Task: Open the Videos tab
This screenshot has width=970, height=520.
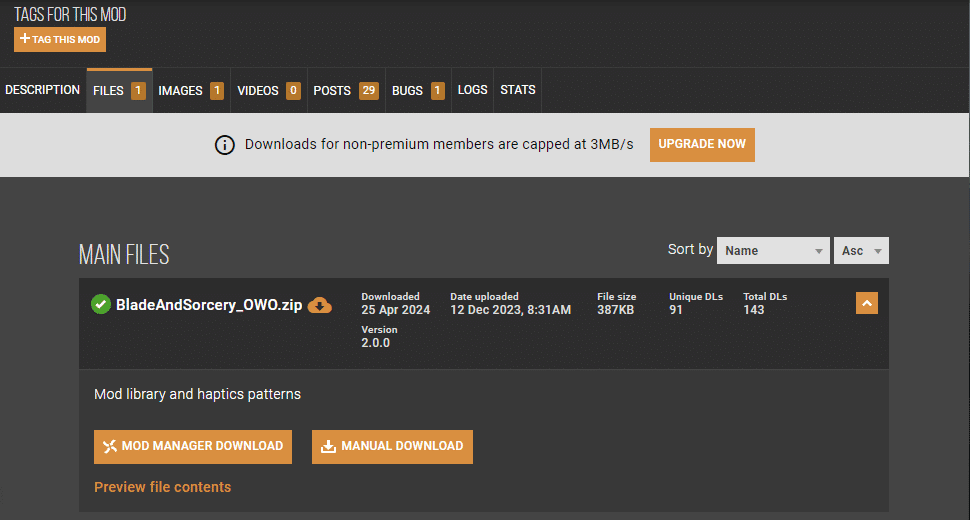Action: tap(268, 90)
